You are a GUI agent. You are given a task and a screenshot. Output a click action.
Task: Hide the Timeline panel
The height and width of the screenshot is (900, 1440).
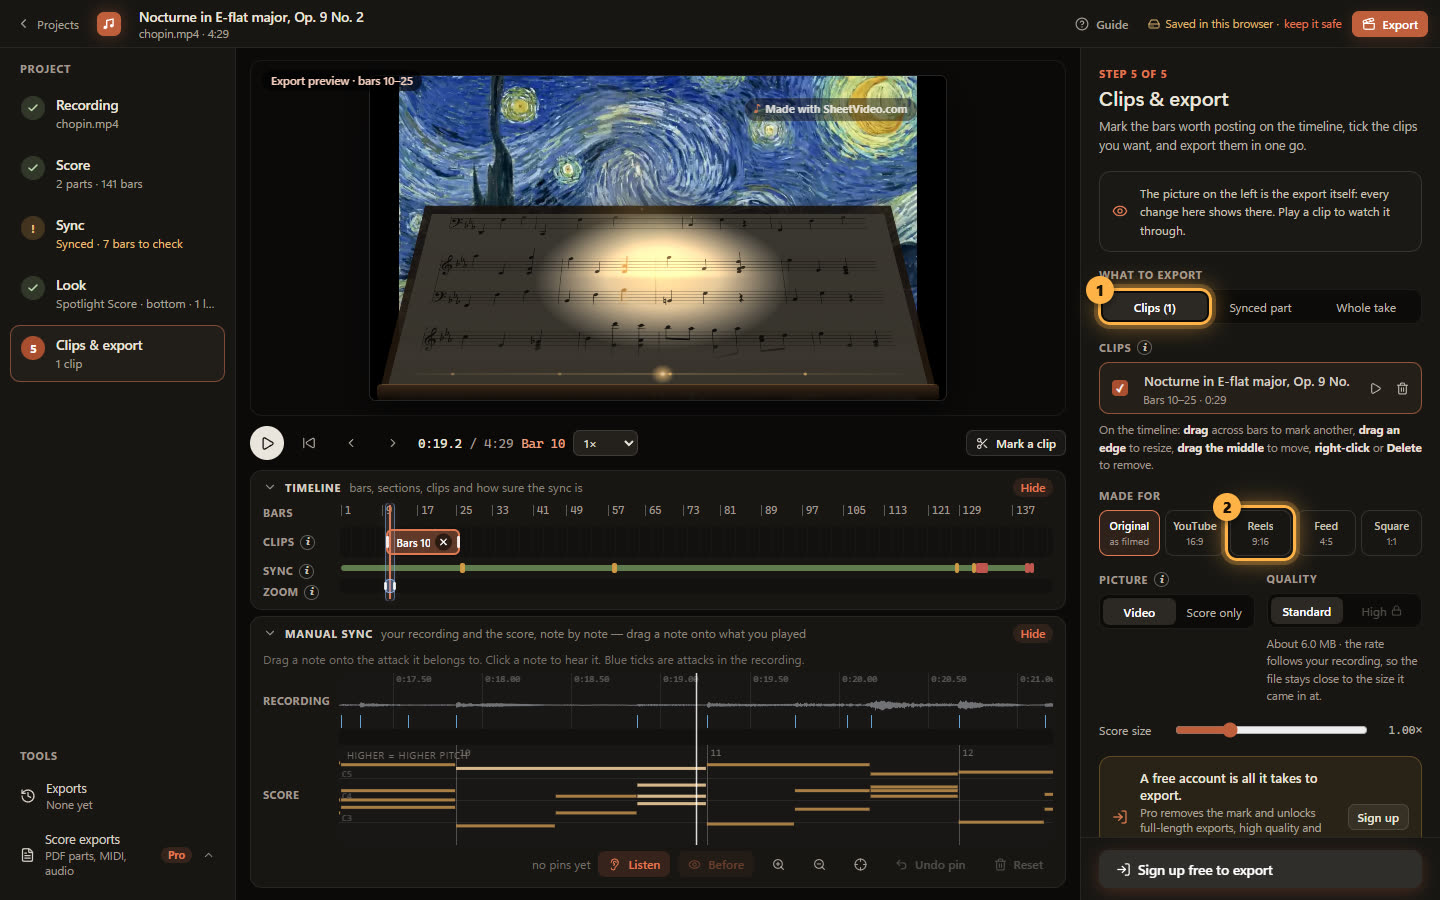pyautogui.click(x=1033, y=488)
